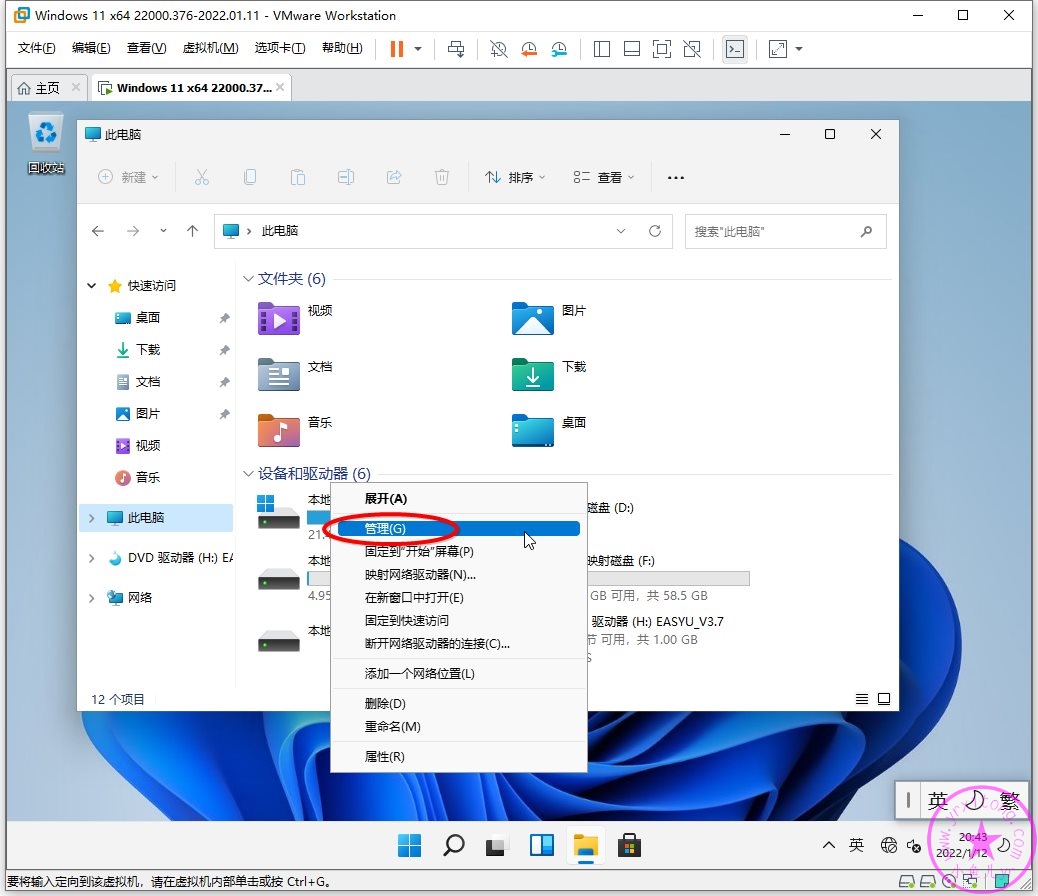
Task: Click 此电脑 in the navigation pane
Action: (x=157, y=518)
